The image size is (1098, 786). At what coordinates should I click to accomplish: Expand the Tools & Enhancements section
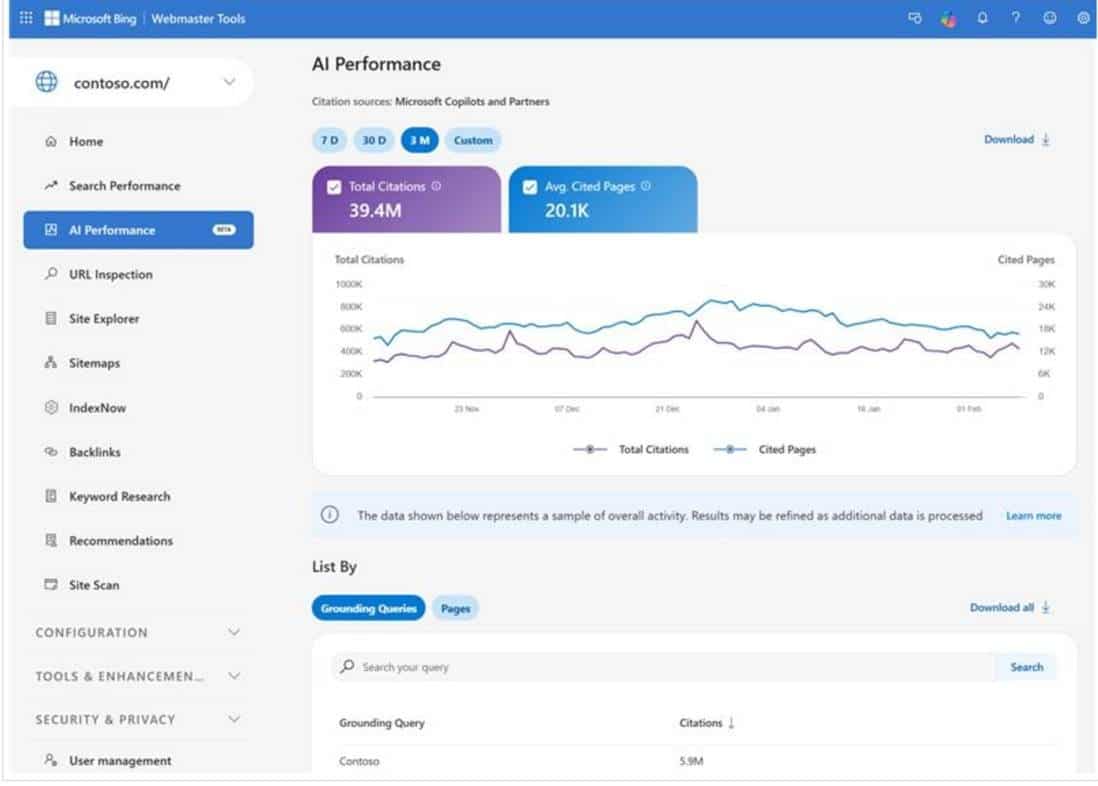click(138, 676)
